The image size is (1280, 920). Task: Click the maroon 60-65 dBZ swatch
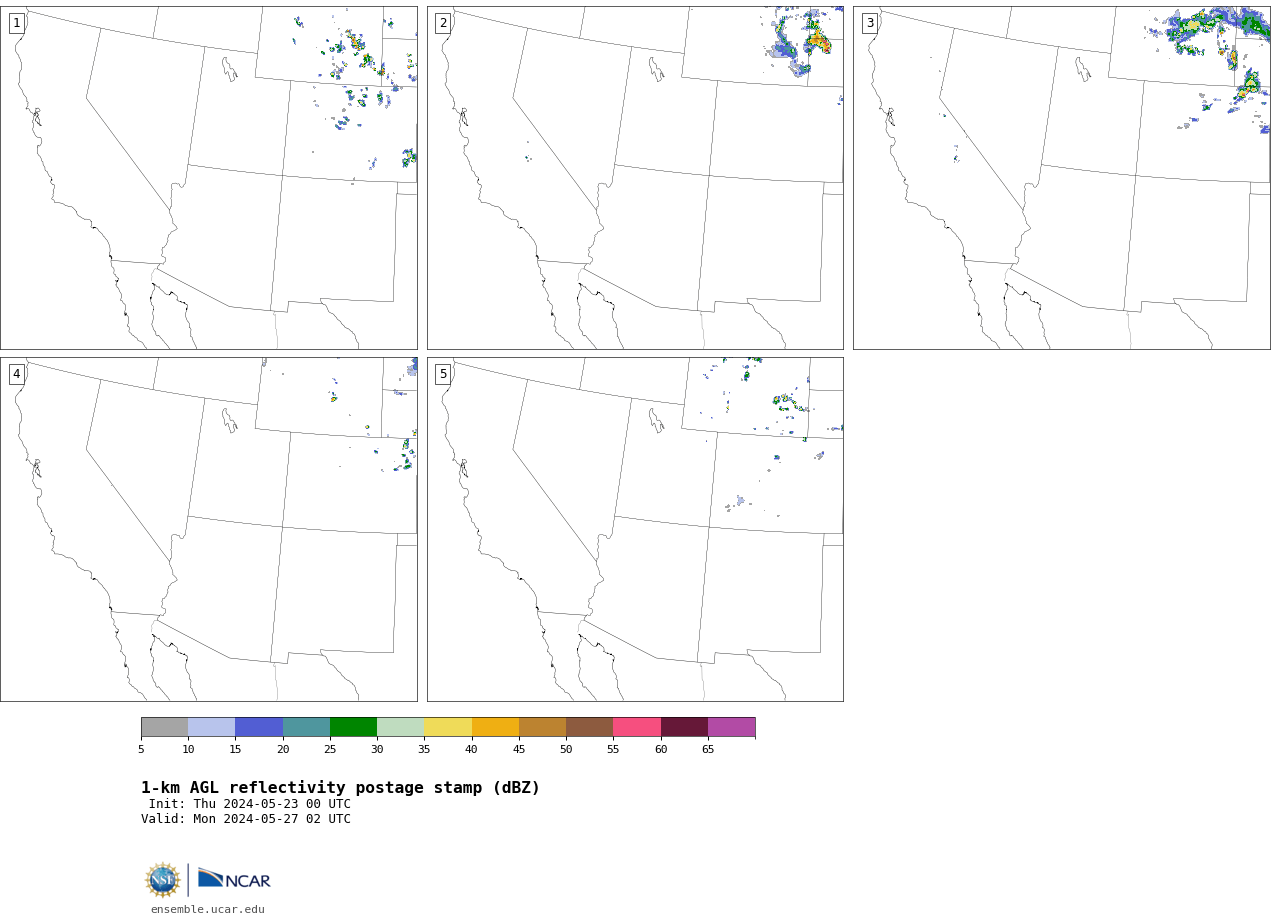click(684, 727)
